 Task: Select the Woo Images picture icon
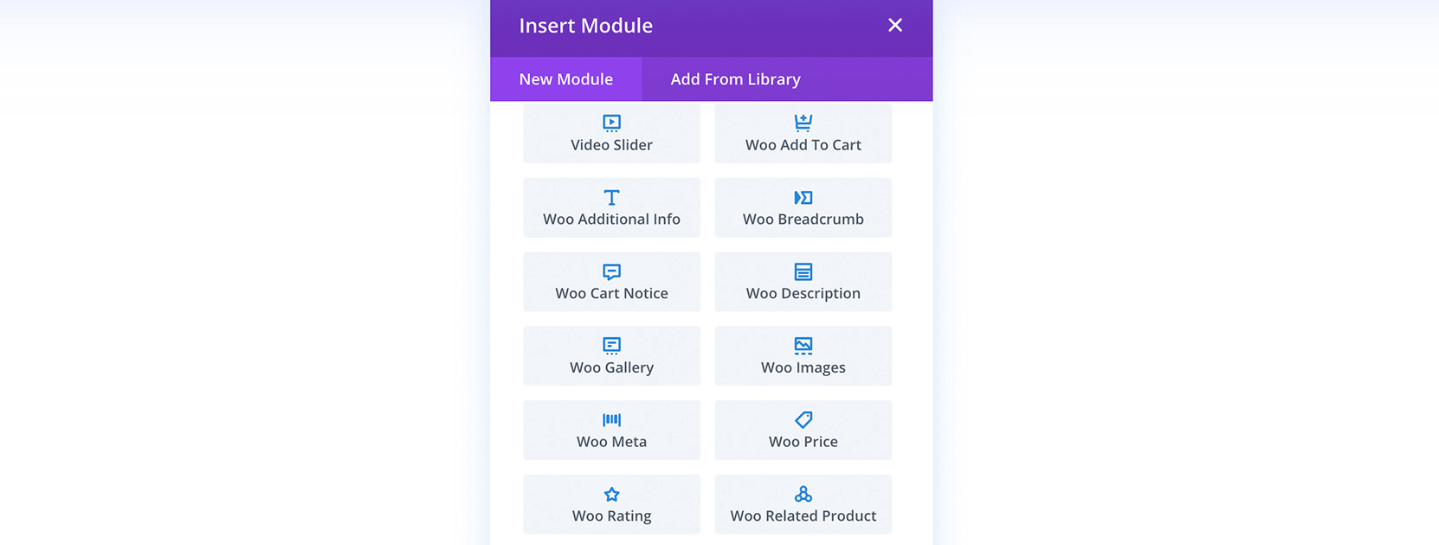tap(803, 345)
